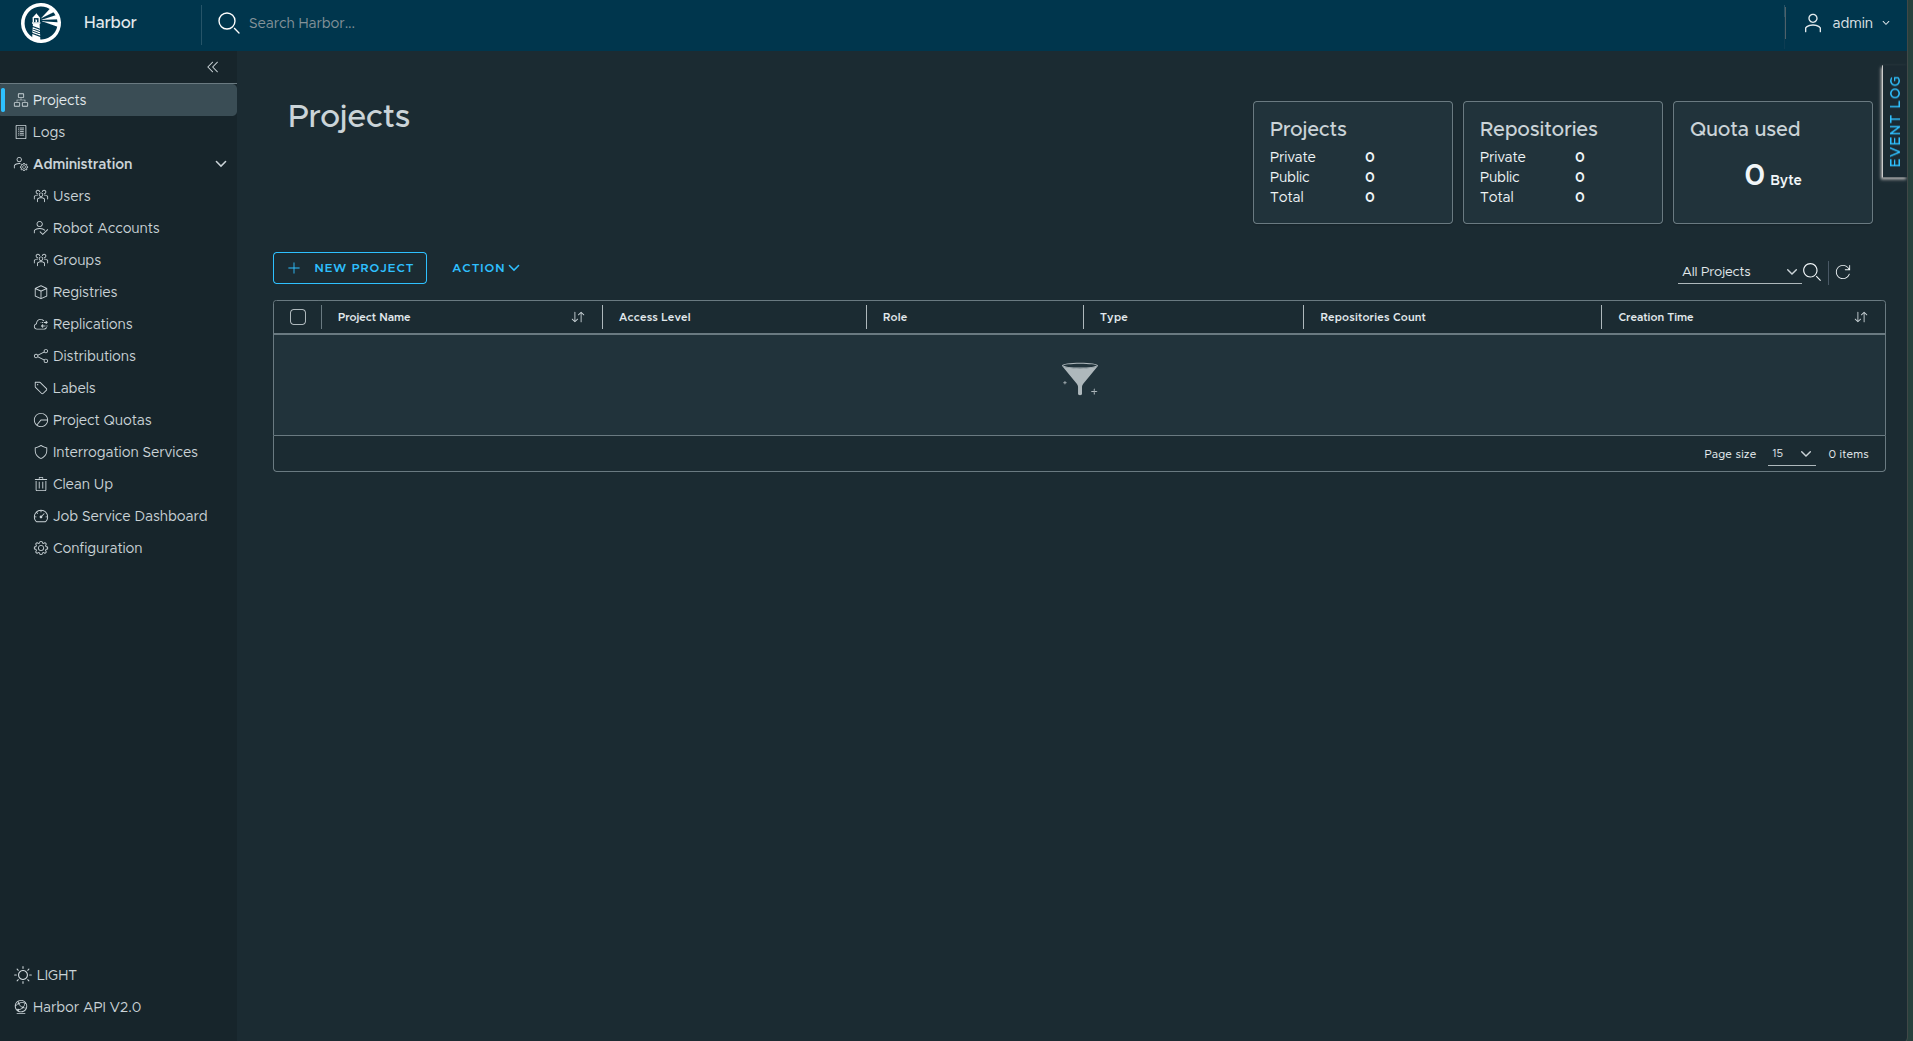This screenshot has width=1913, height=1041.
Task: Sort projects by Project Name
Action: 577,317
